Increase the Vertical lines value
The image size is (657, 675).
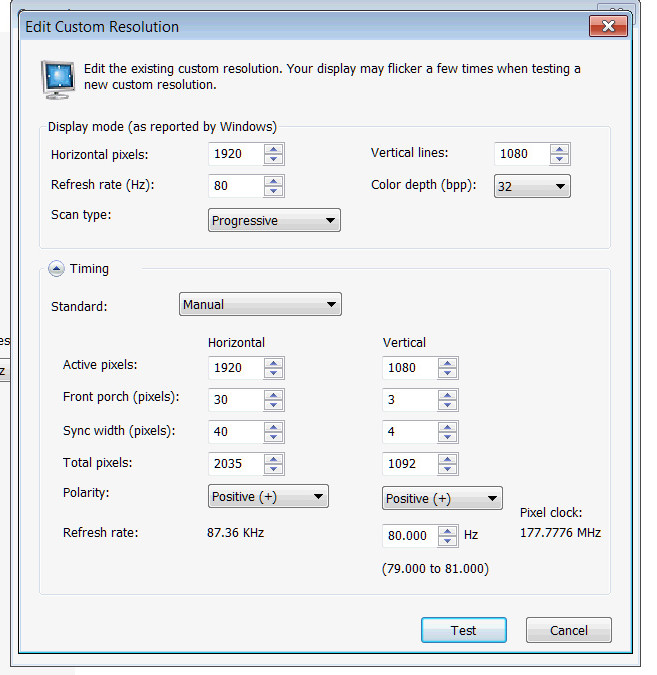tap(560, 149)
